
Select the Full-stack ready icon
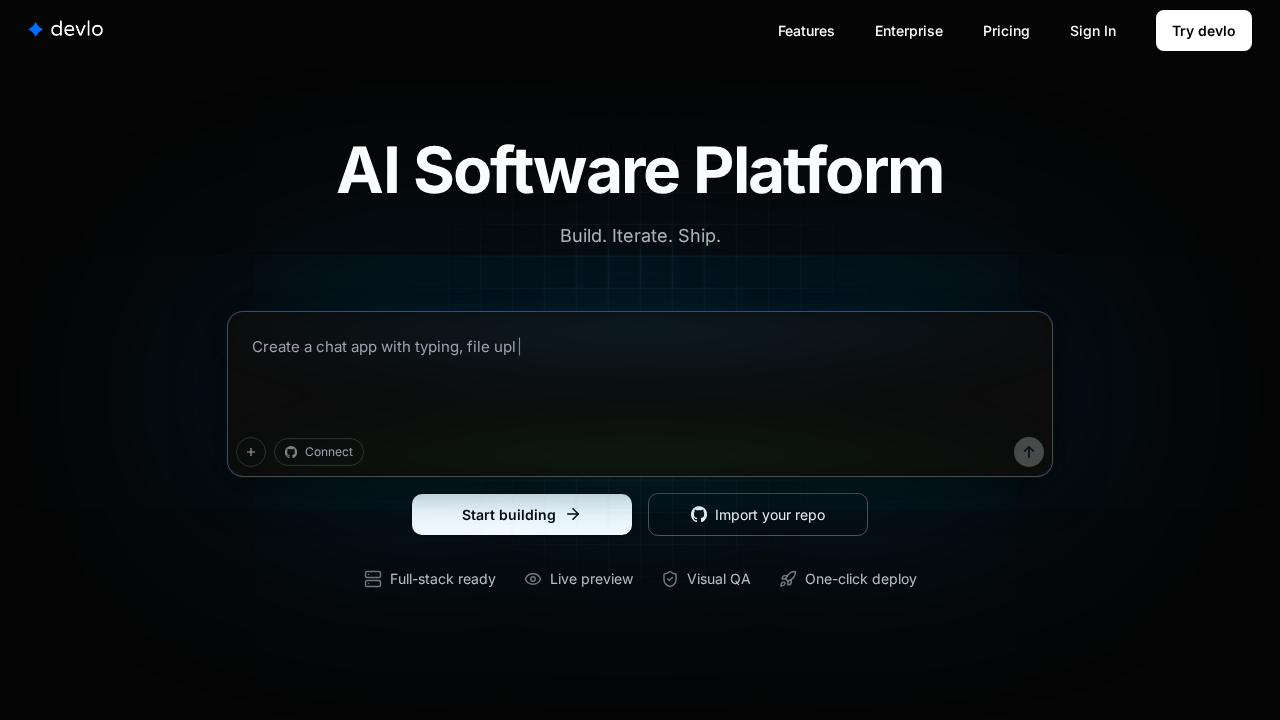[372, 579]
